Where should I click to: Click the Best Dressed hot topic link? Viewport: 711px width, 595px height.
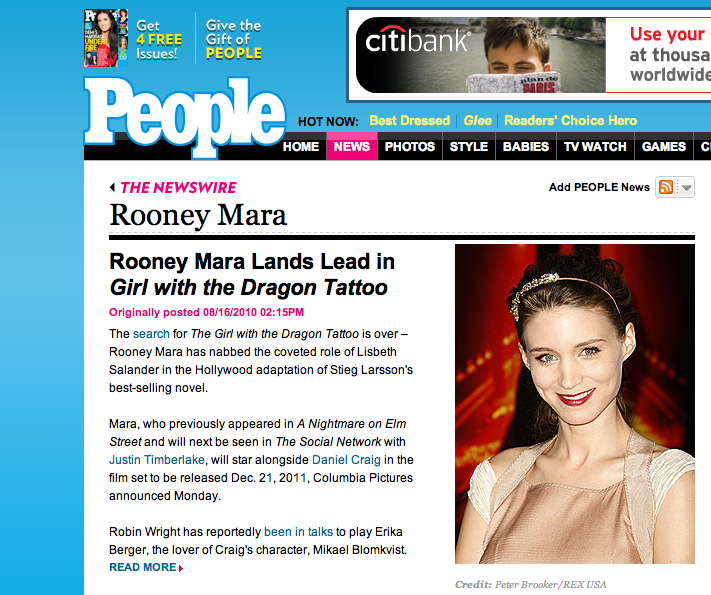[409, 121]
